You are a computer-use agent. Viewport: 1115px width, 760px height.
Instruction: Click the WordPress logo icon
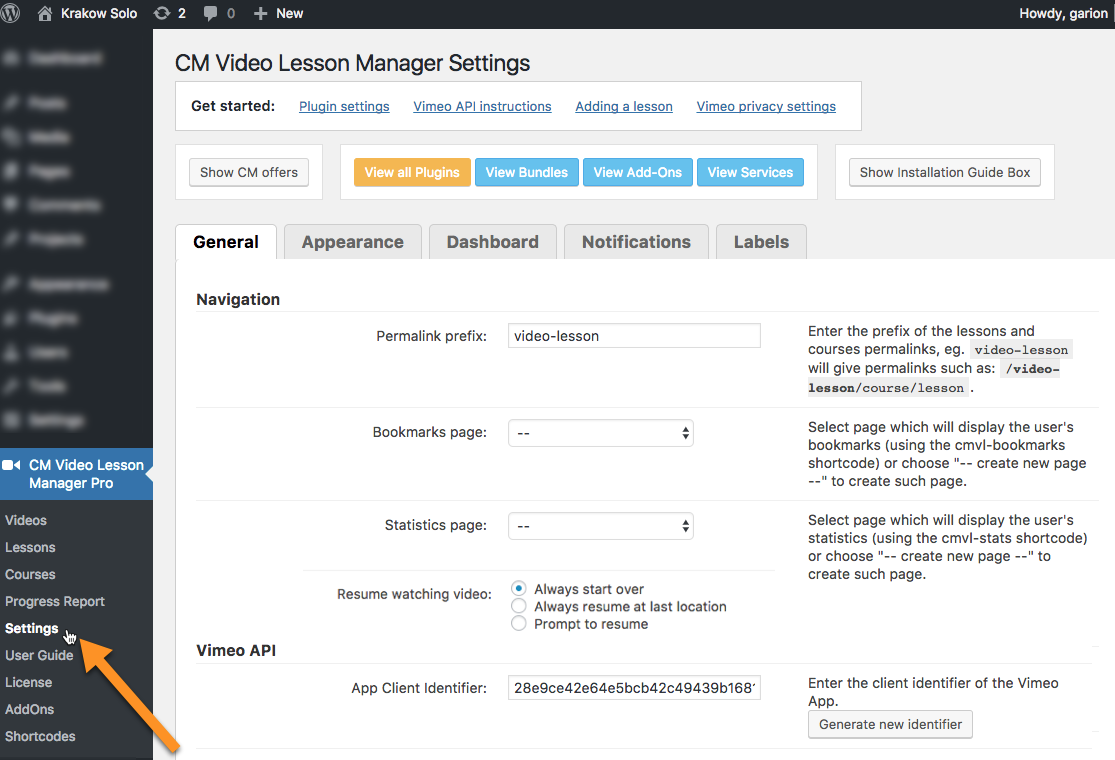10,13
